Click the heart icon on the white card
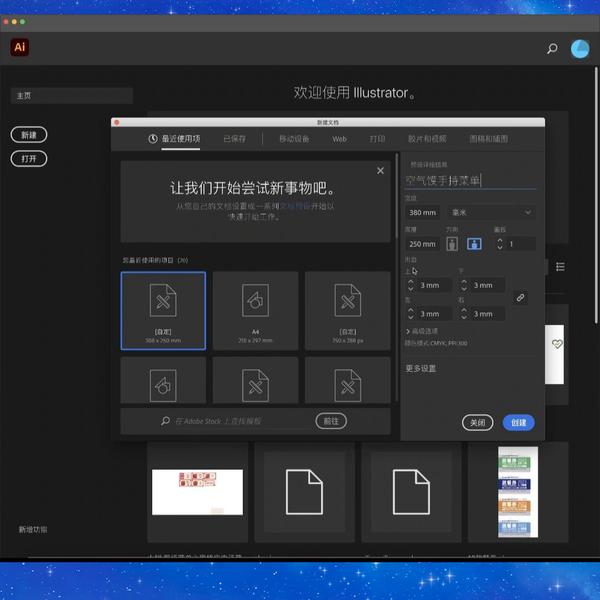 (557, 344)
